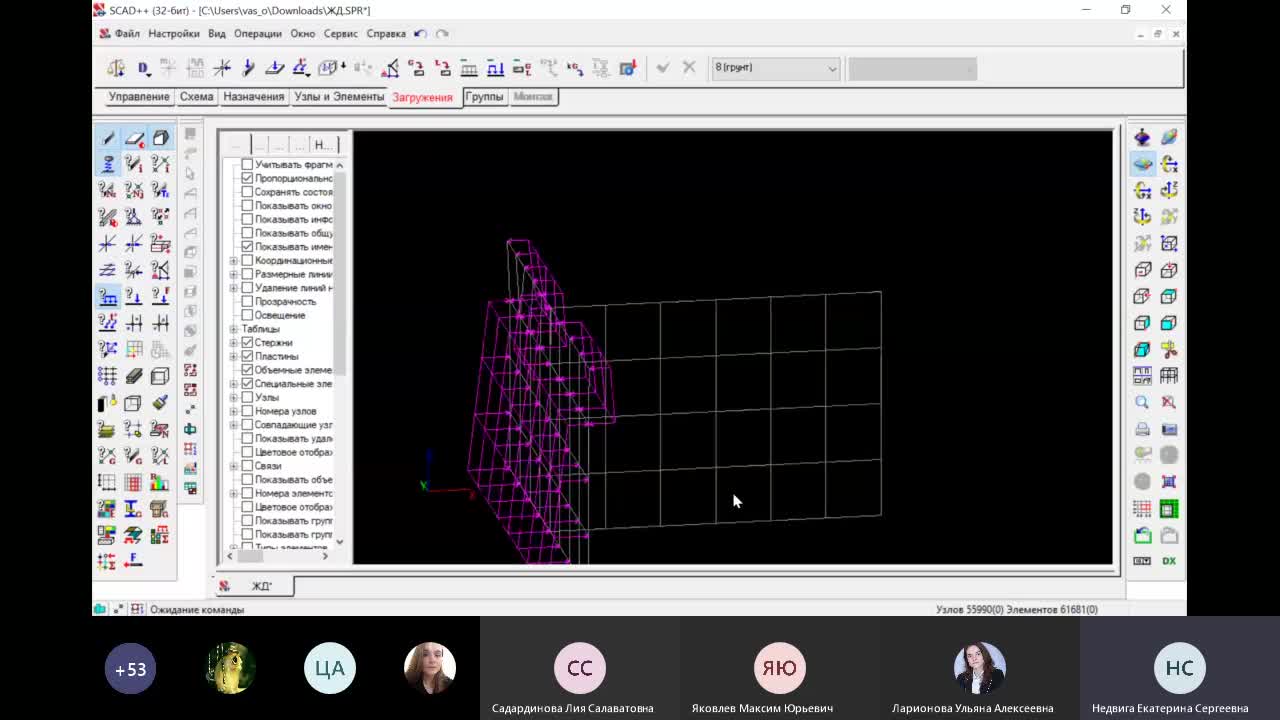Screen dimensions: 1280x720
Task: Select the eraser tool in left palette
Action: click(133, 137)
